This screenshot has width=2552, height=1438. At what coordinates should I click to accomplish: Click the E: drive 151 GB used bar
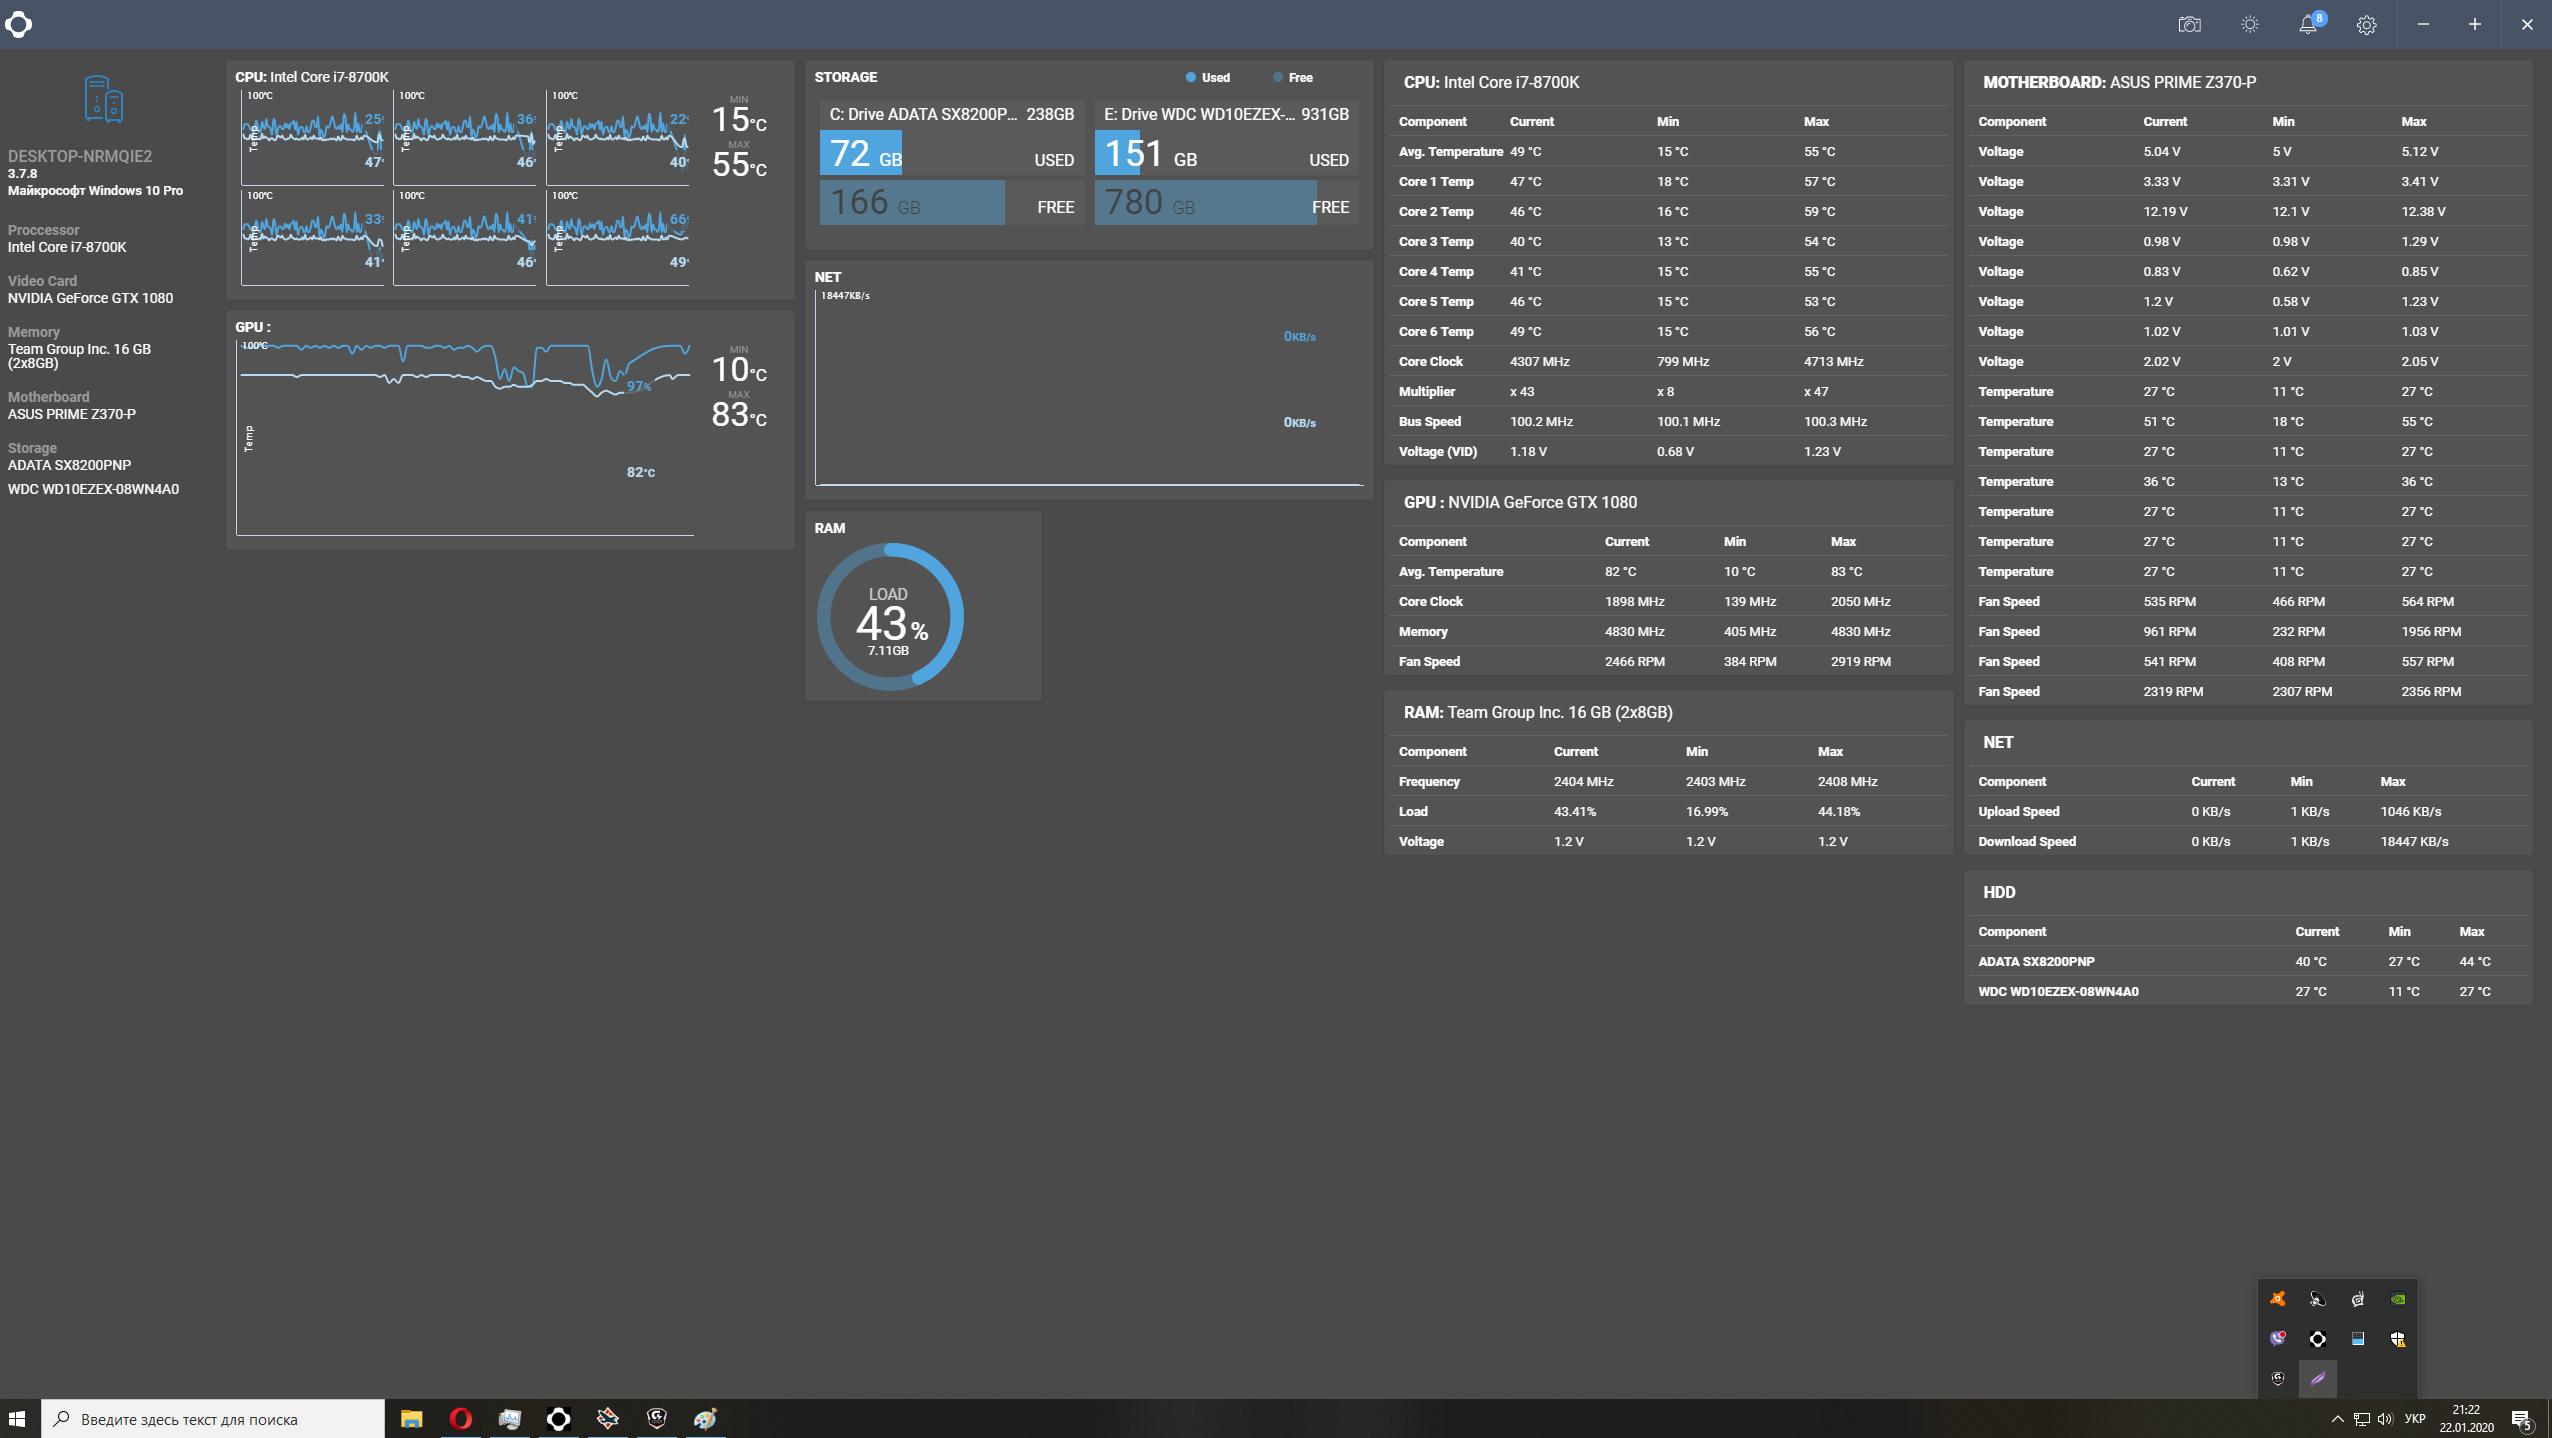pos(1117,153)
